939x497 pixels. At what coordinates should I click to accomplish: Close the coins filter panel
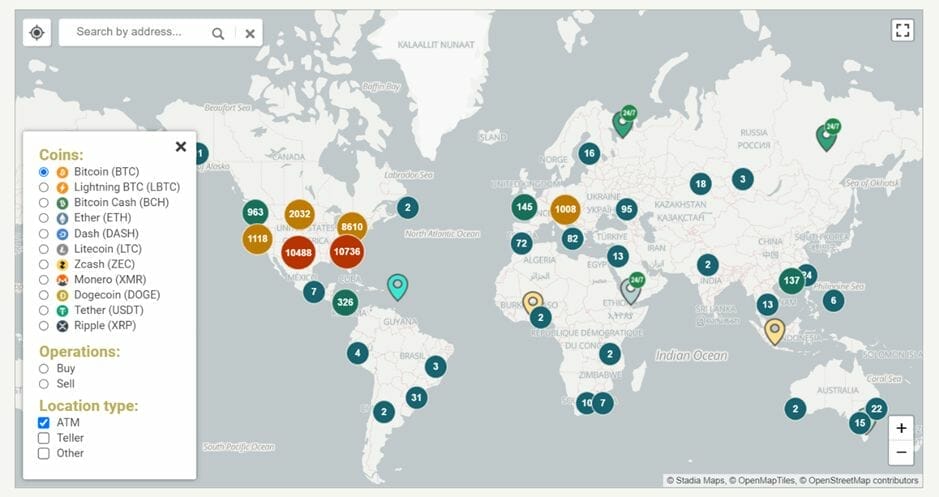point(181,147)
